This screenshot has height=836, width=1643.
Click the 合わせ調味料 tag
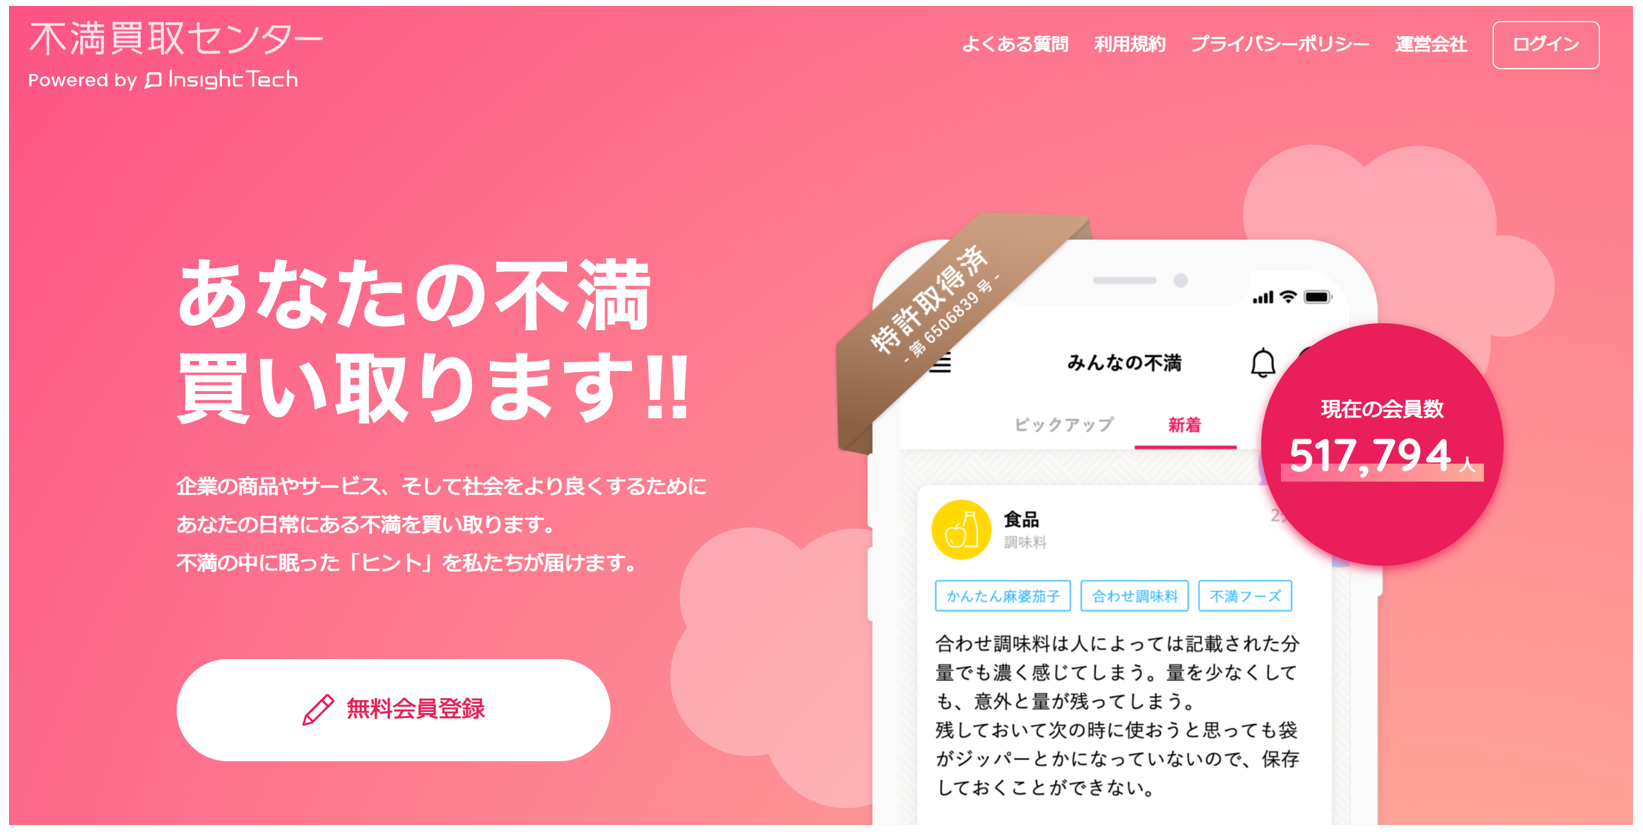(1134, 596)
